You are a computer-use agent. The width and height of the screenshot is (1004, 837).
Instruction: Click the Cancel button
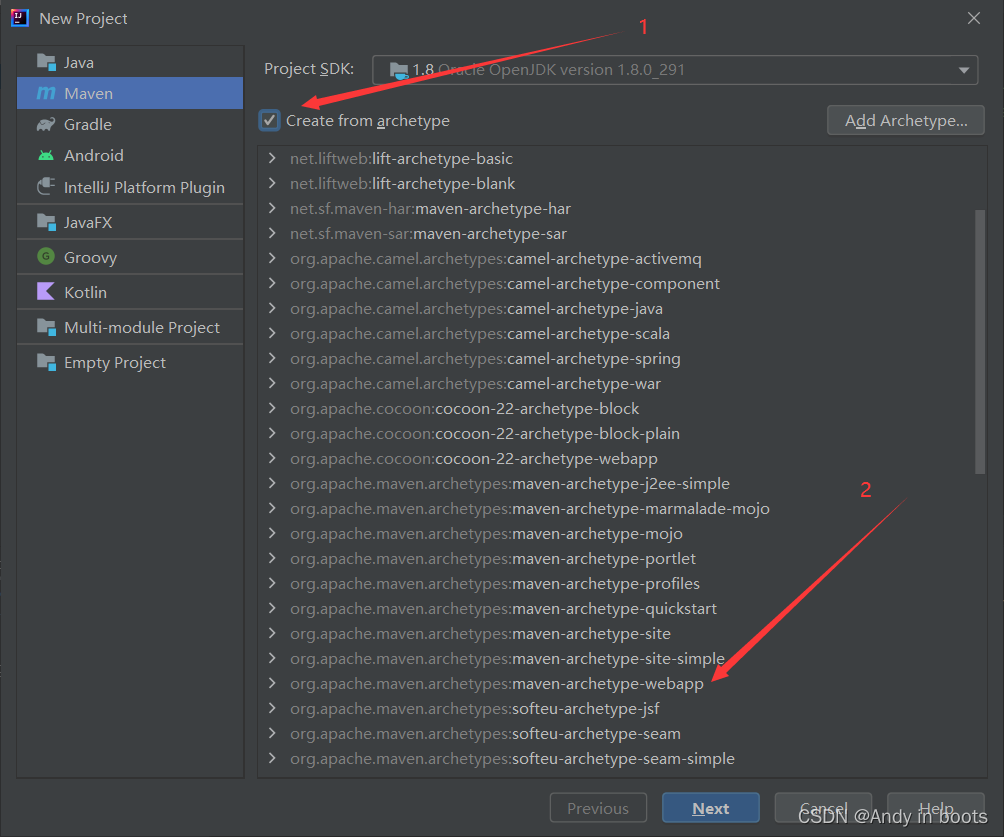tap(823, 808)
